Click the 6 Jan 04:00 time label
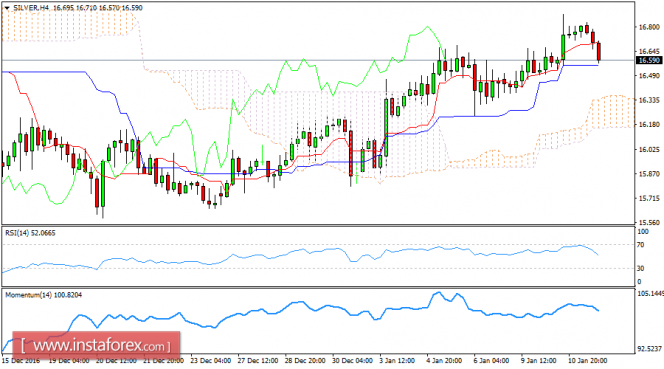 492,361
